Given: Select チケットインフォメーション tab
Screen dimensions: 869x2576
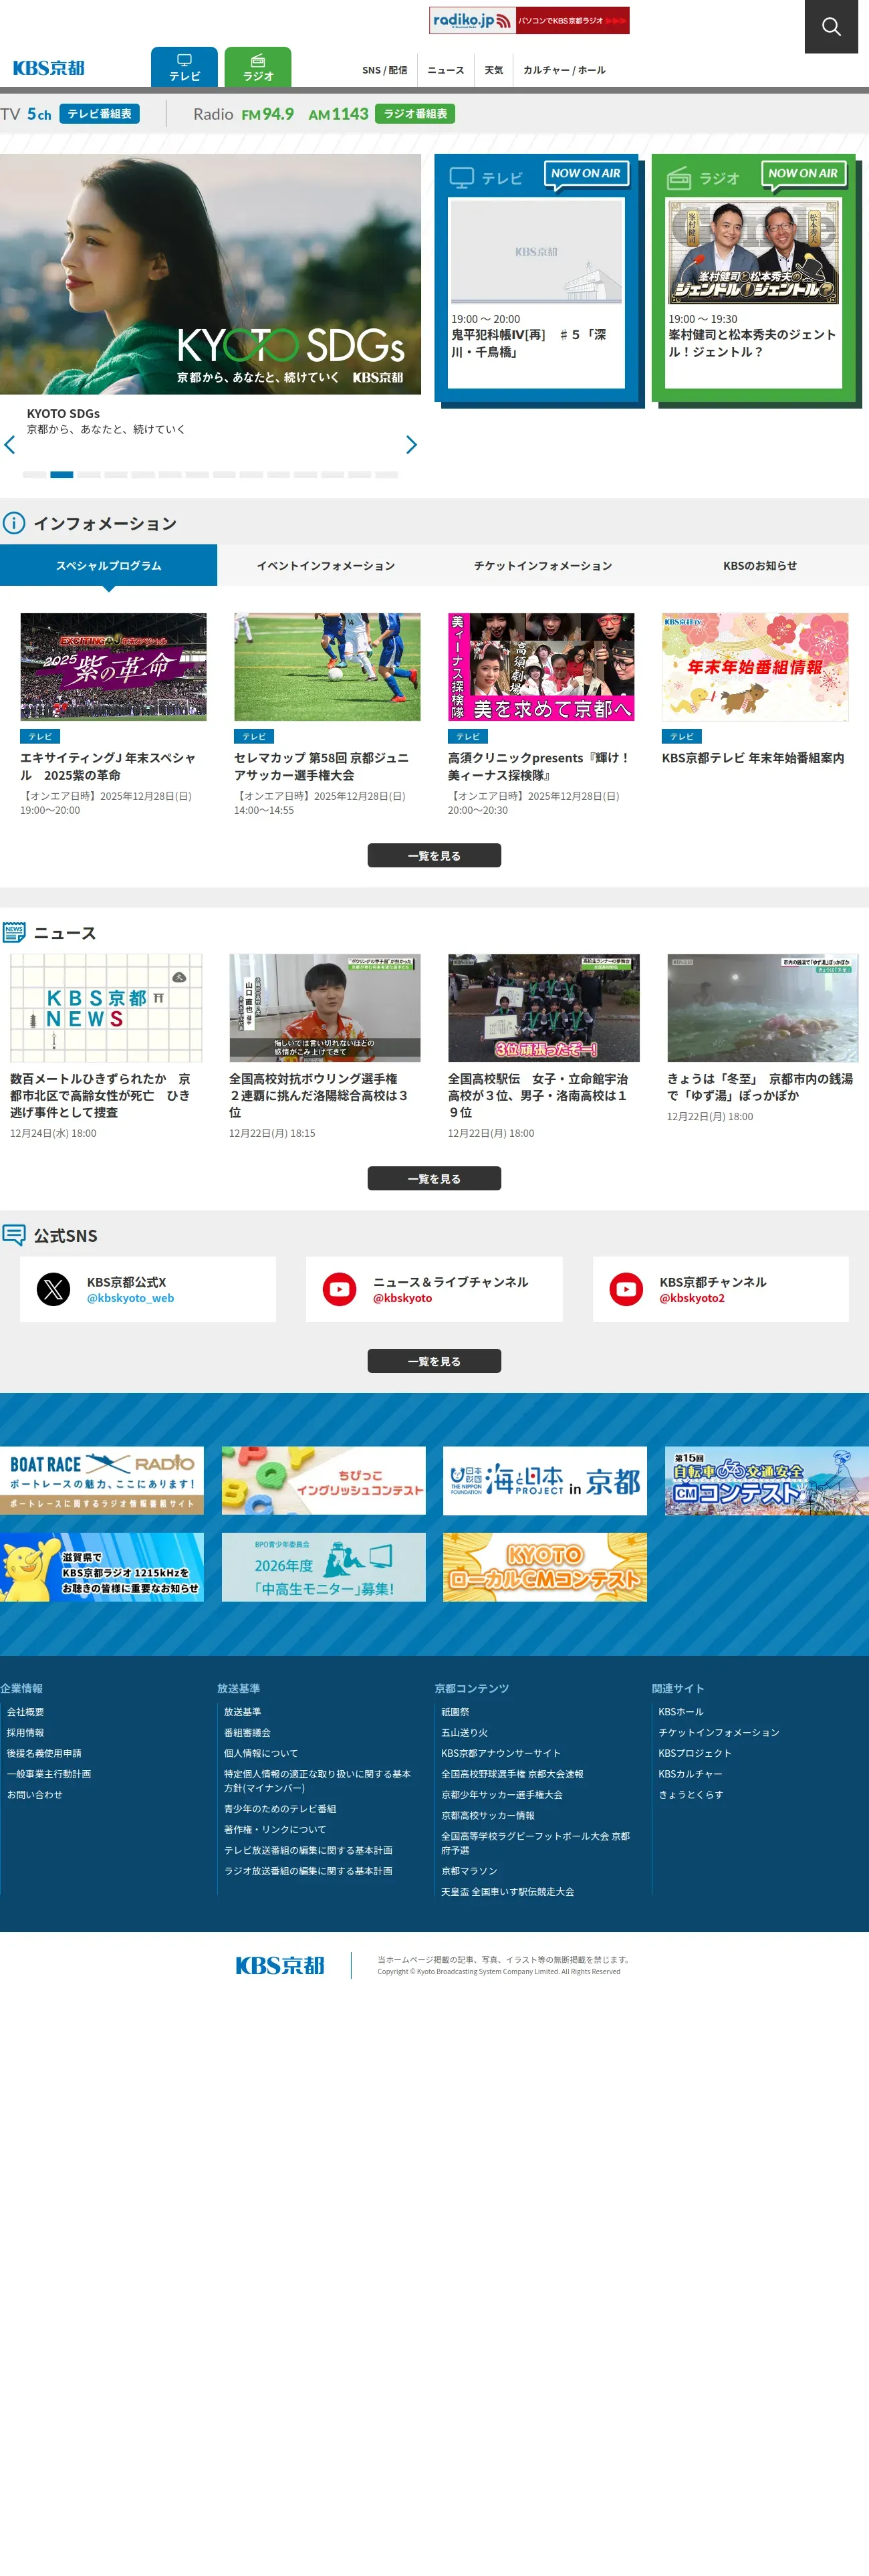Looking at the screenshot, I should tap(543, 566).
